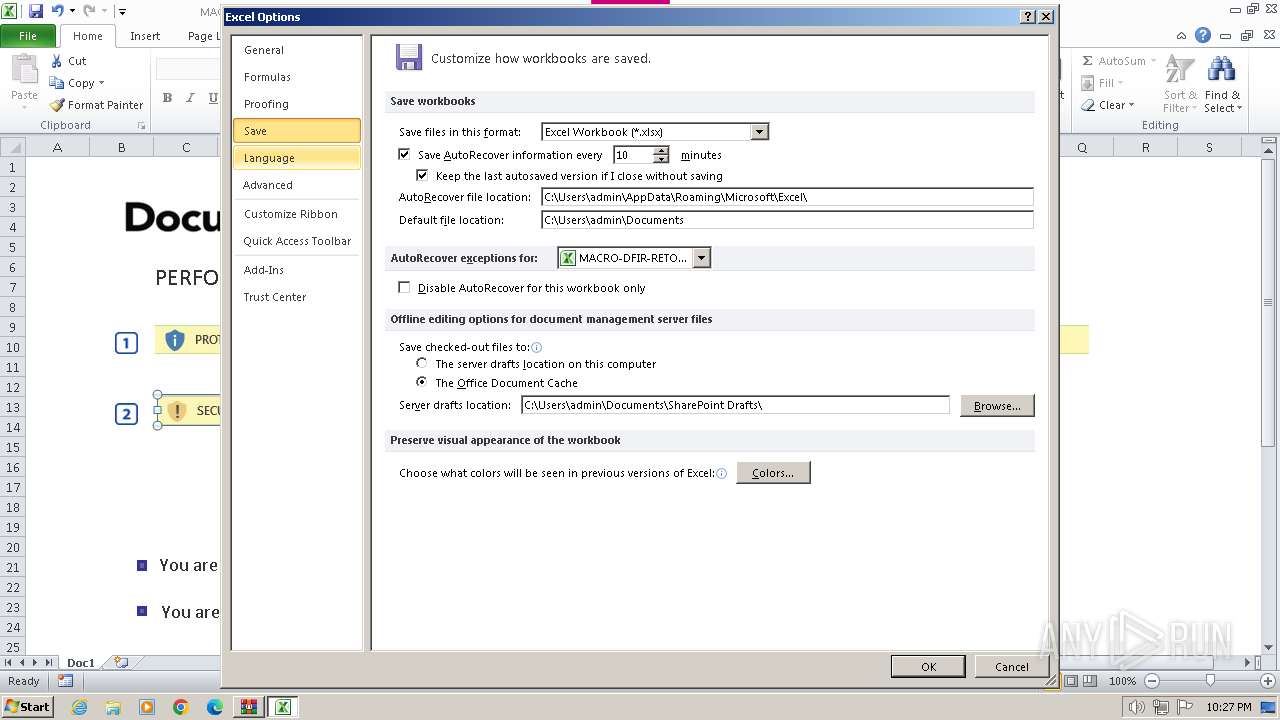Viewport: 1280px width, 720px height.
Task: Select the Doc1 sheet tab
Action: (x=80, y=662)
